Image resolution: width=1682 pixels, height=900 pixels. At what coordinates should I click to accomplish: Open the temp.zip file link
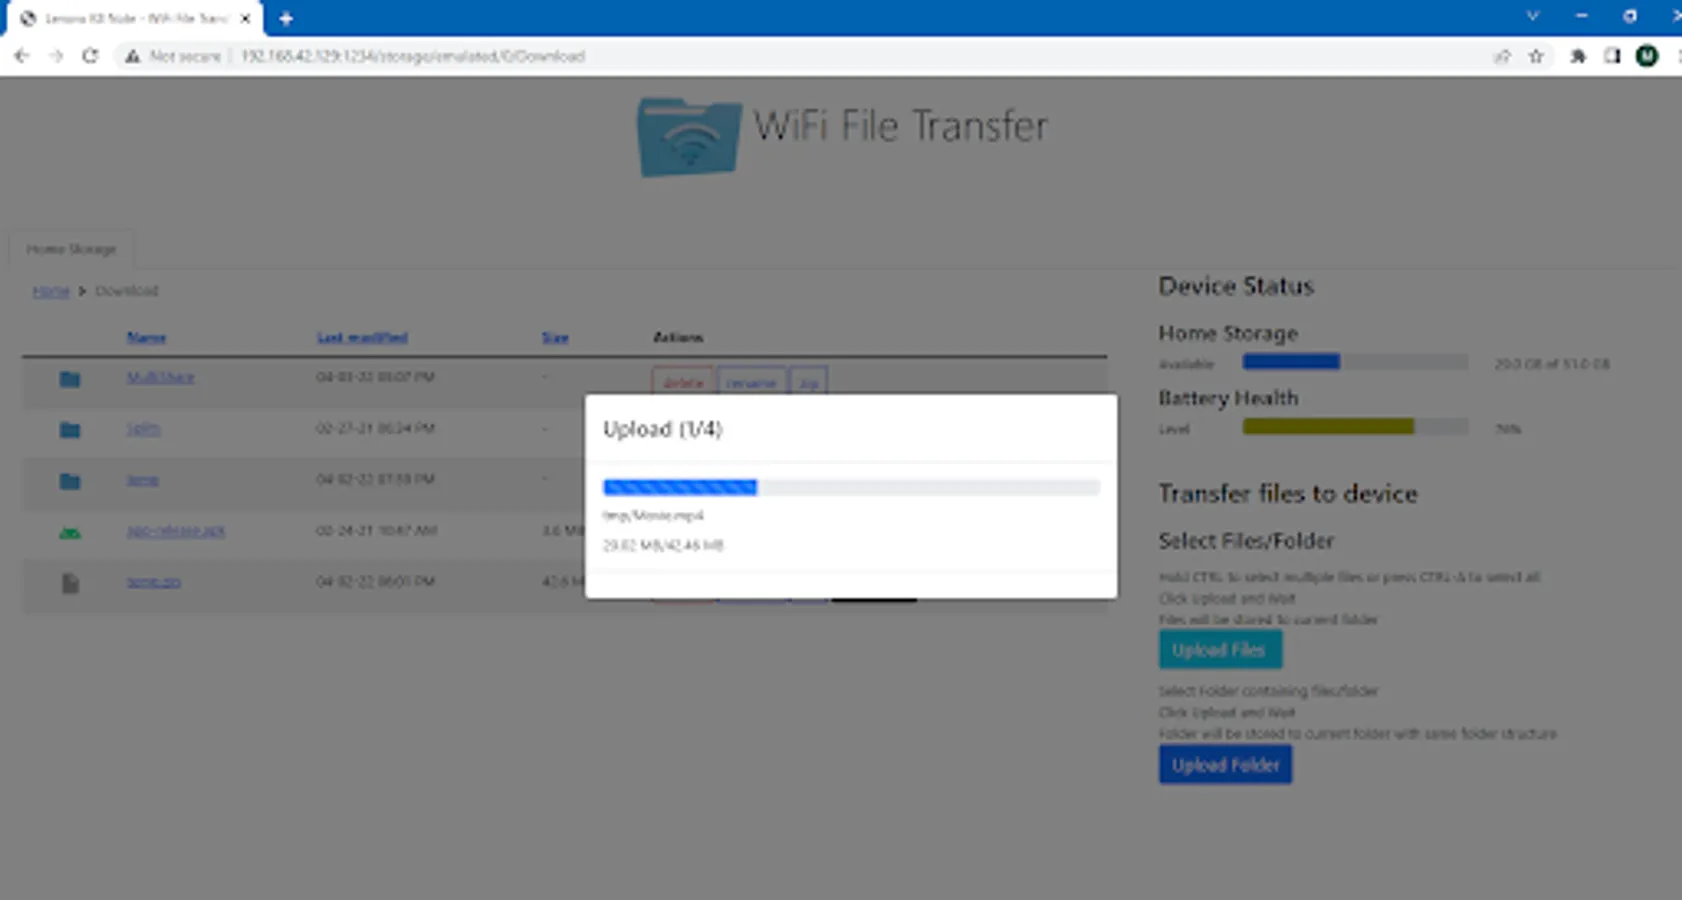click(153, 582)
